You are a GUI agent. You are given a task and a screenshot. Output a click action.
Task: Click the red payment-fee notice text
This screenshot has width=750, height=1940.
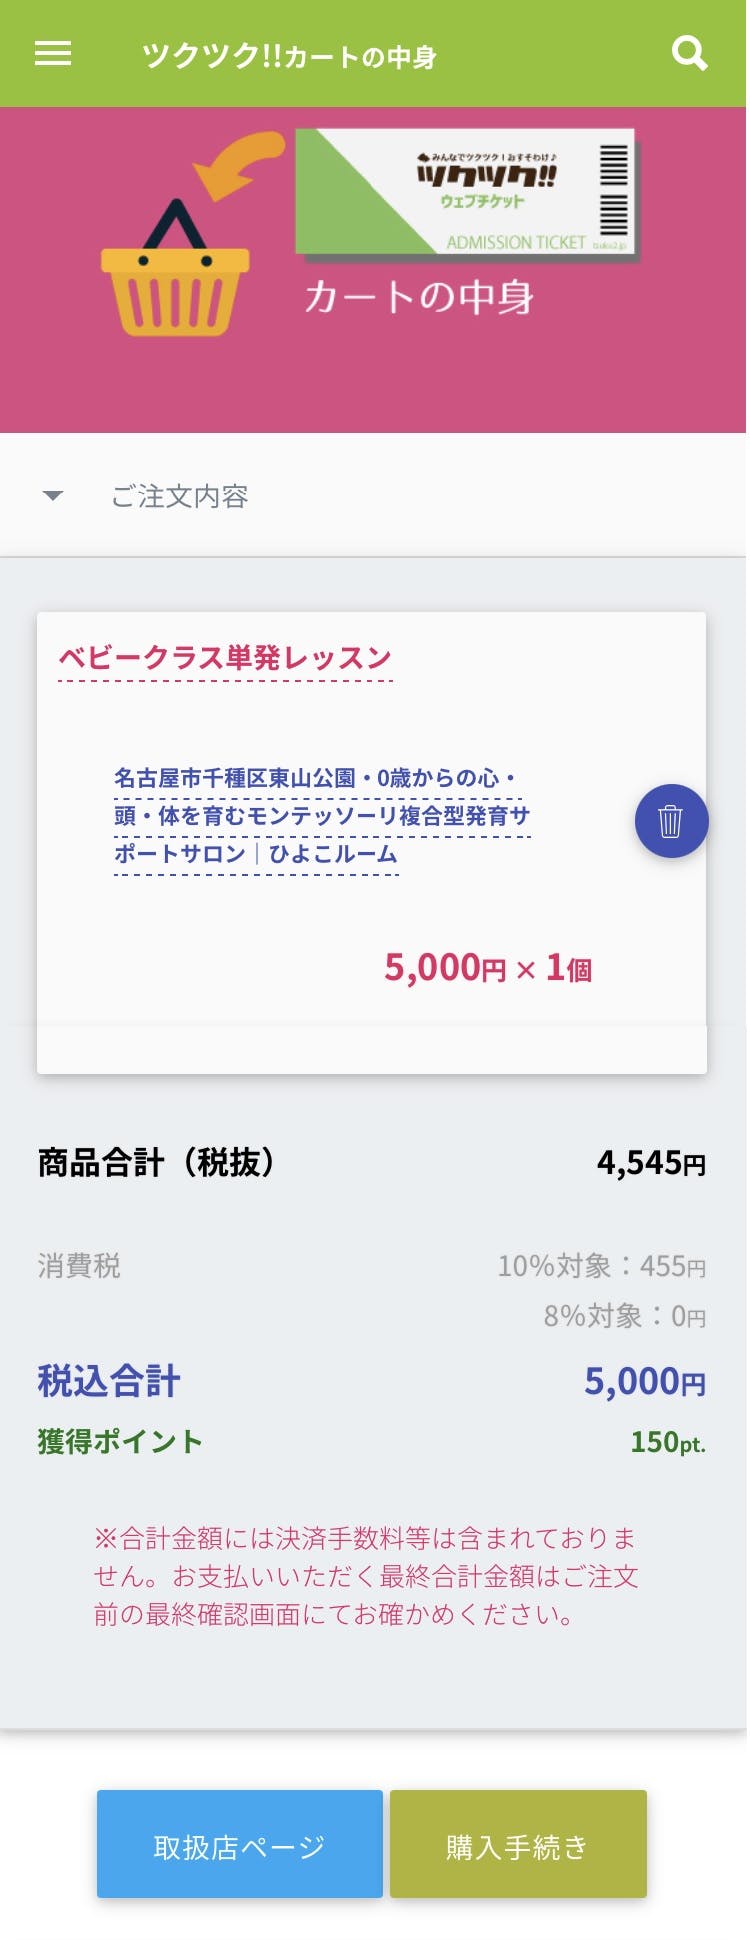pos(366,1576)
